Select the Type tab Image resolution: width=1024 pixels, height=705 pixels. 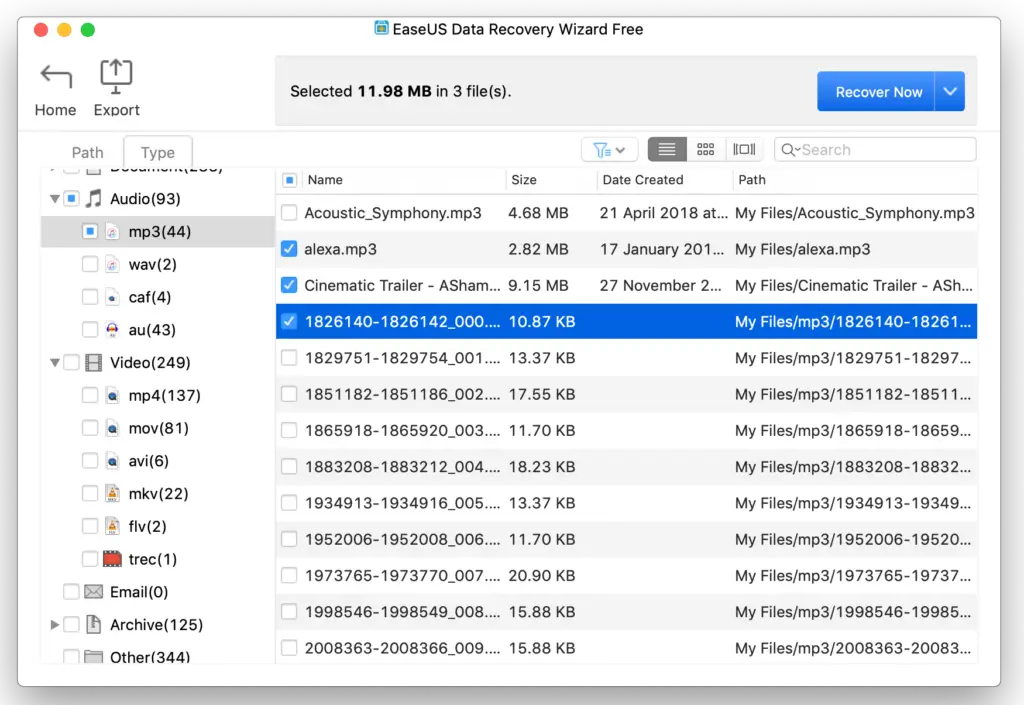[x=157, y=153]
